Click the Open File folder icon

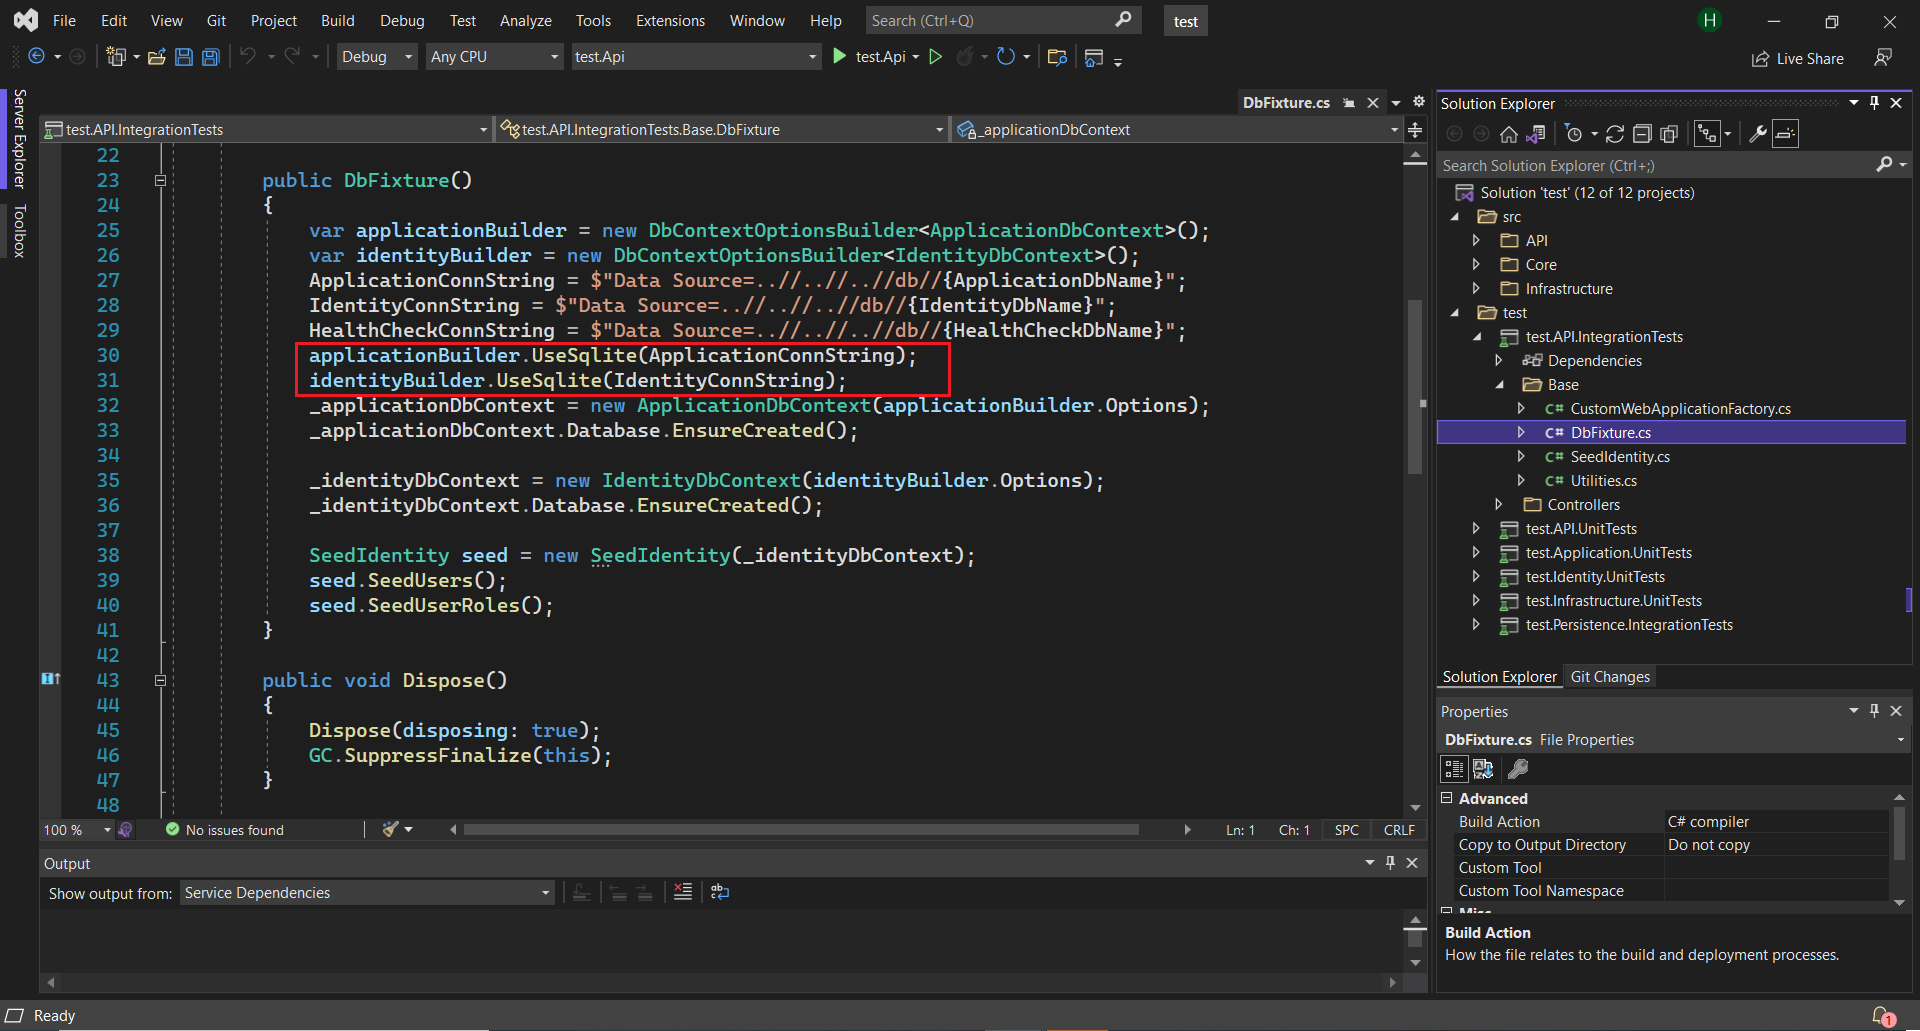pos(157,57)
